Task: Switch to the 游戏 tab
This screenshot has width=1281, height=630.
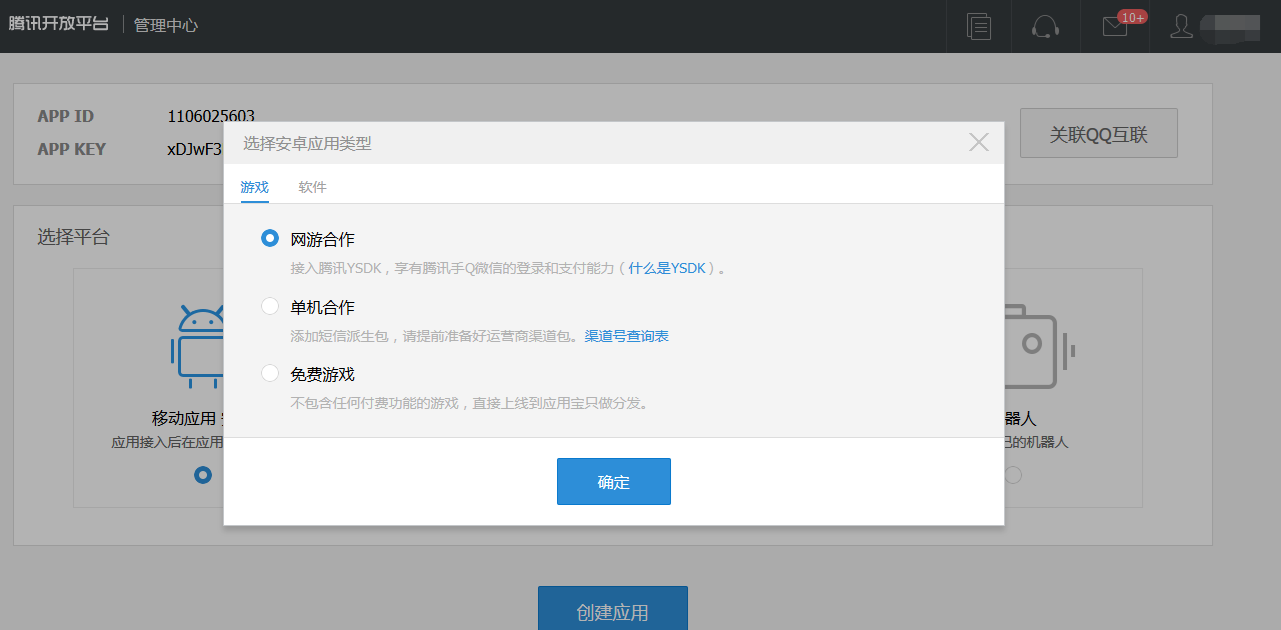Action: tap(254, 187)
